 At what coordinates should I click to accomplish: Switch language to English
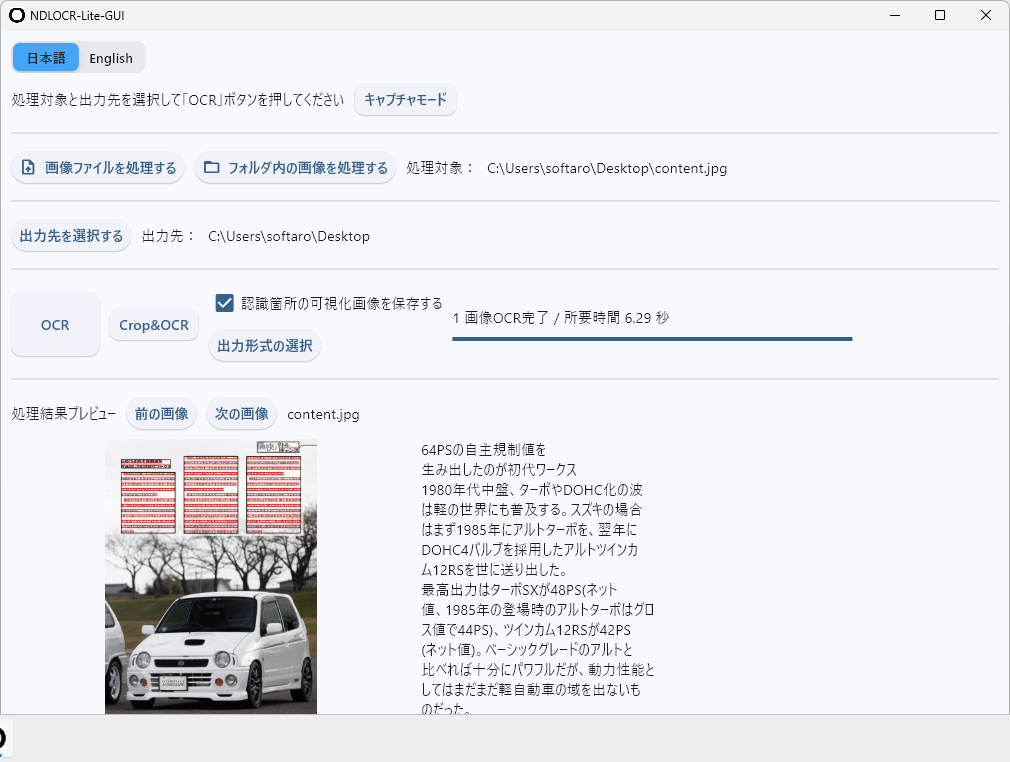(x=111, y=58)
